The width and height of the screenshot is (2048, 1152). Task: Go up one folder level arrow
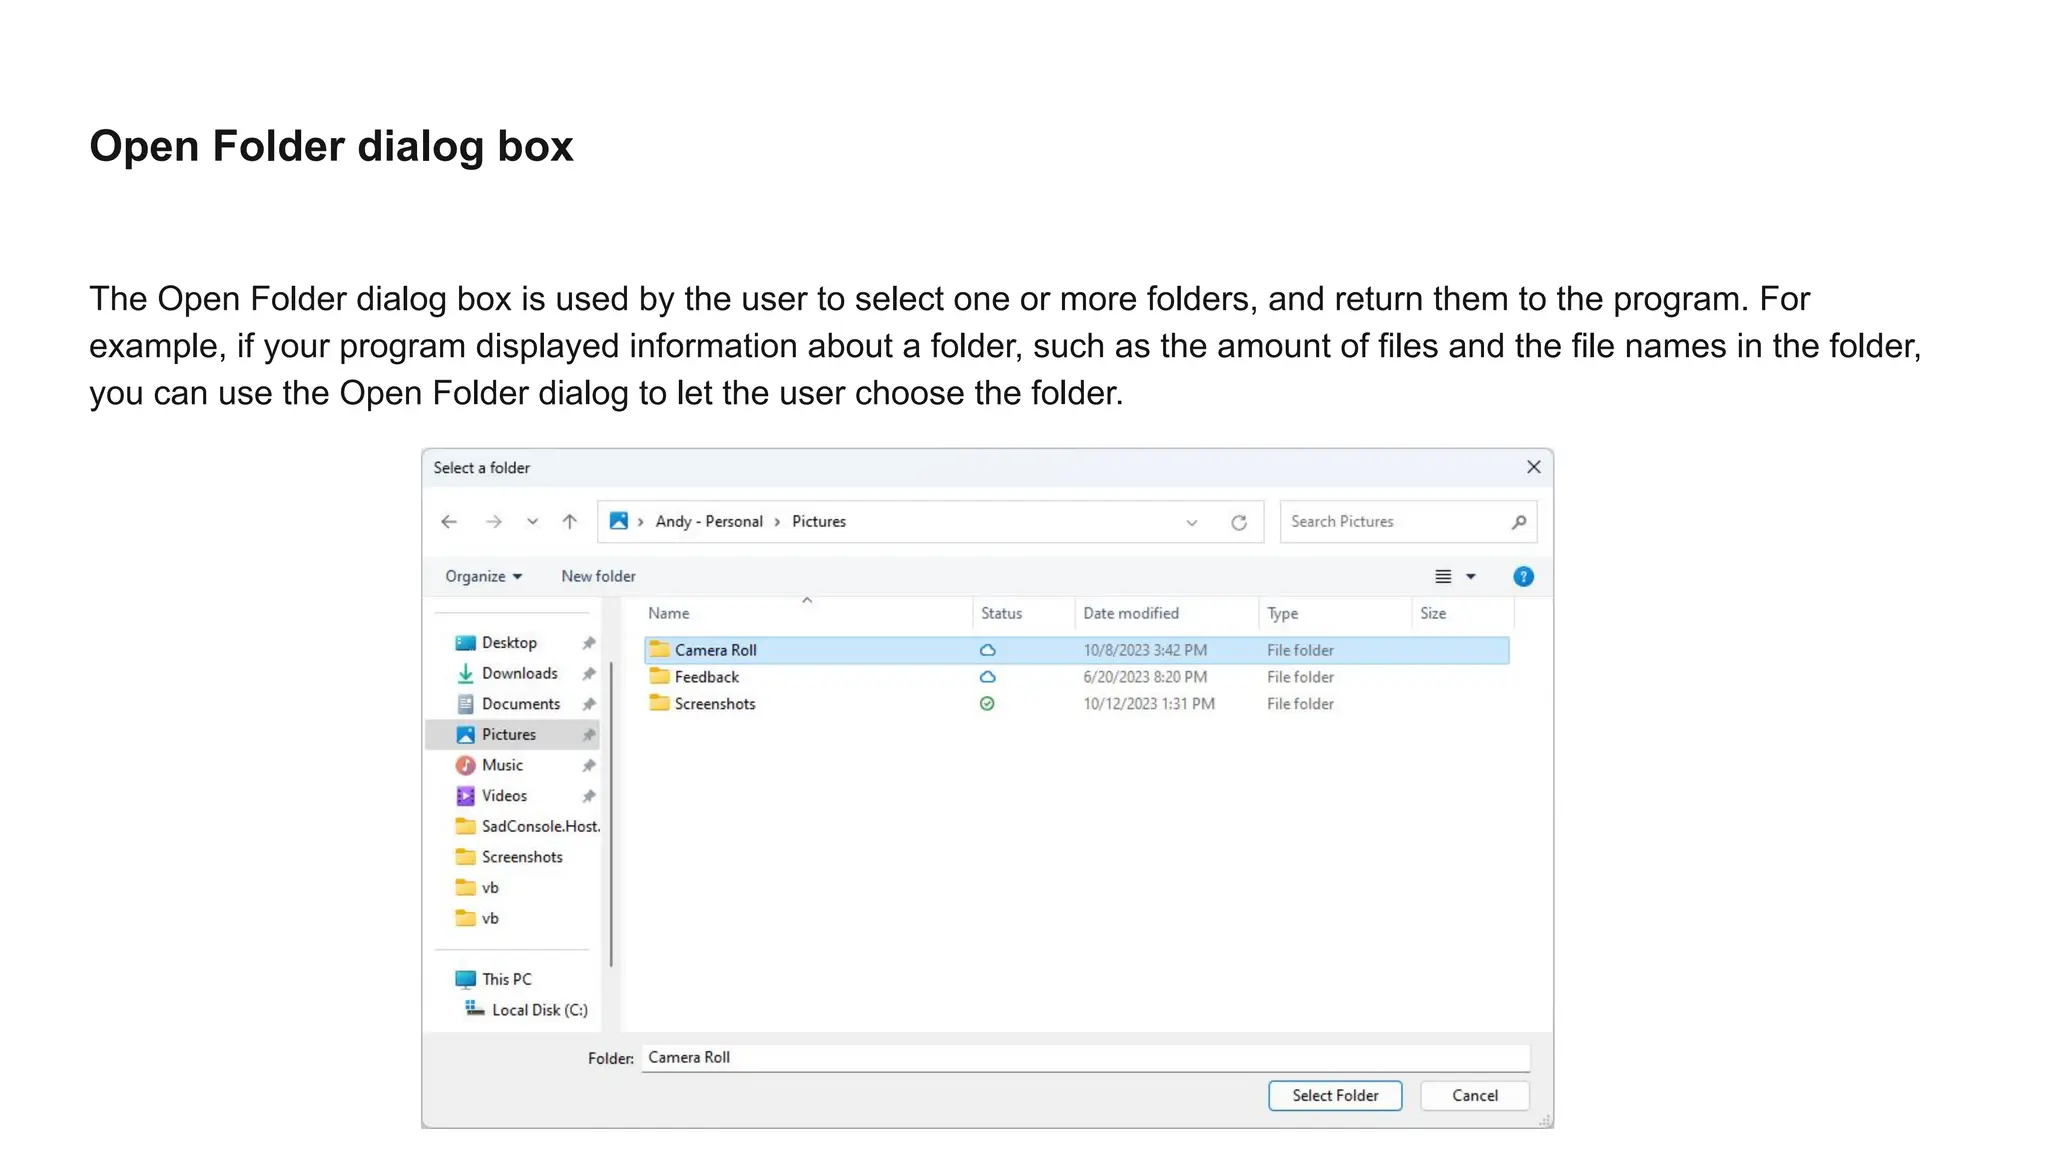point(570,522)
